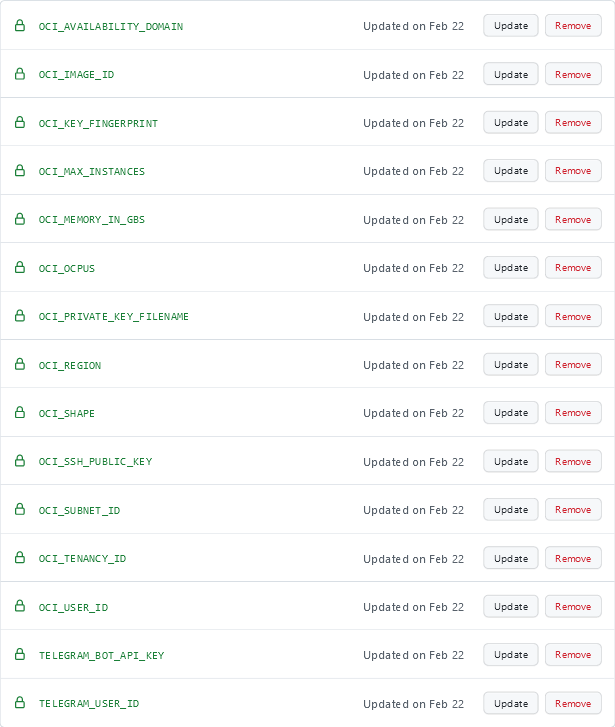Click the lock icon next to OCI_SSH_PUBLIC_KEY
This screenshot has width=615, height=727.
20,461
